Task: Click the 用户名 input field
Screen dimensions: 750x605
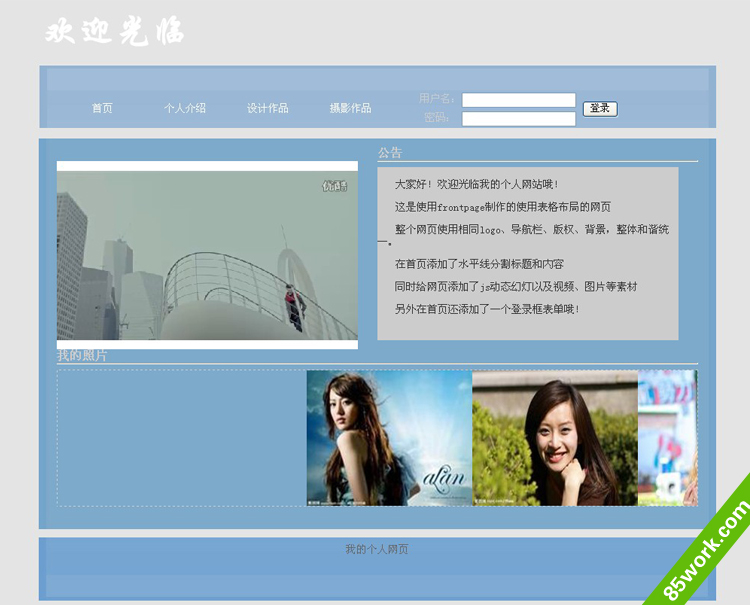Action: 518,100
